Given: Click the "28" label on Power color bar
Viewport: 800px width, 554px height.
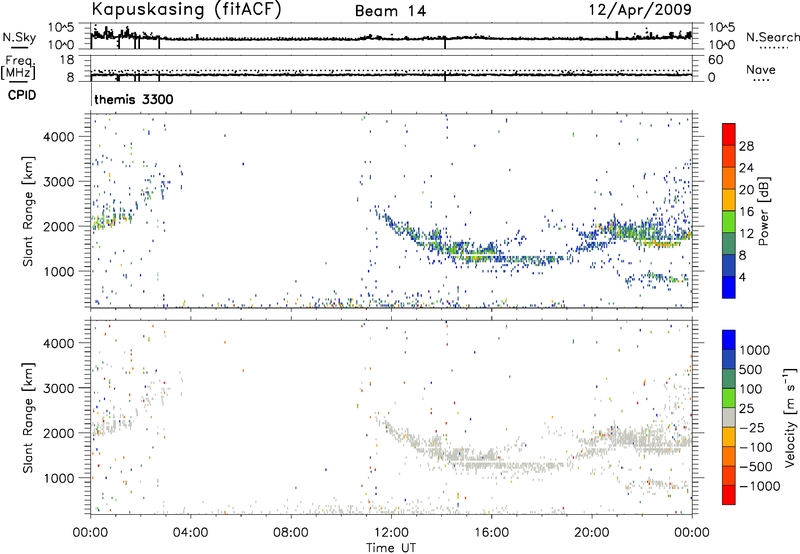Looking at the screenshot, I should point(746,146).
